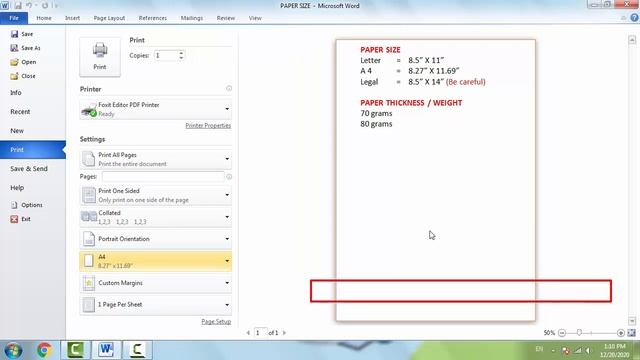Click Zoom to Page icon
This screenshot has width=640, height=360.
631,333
